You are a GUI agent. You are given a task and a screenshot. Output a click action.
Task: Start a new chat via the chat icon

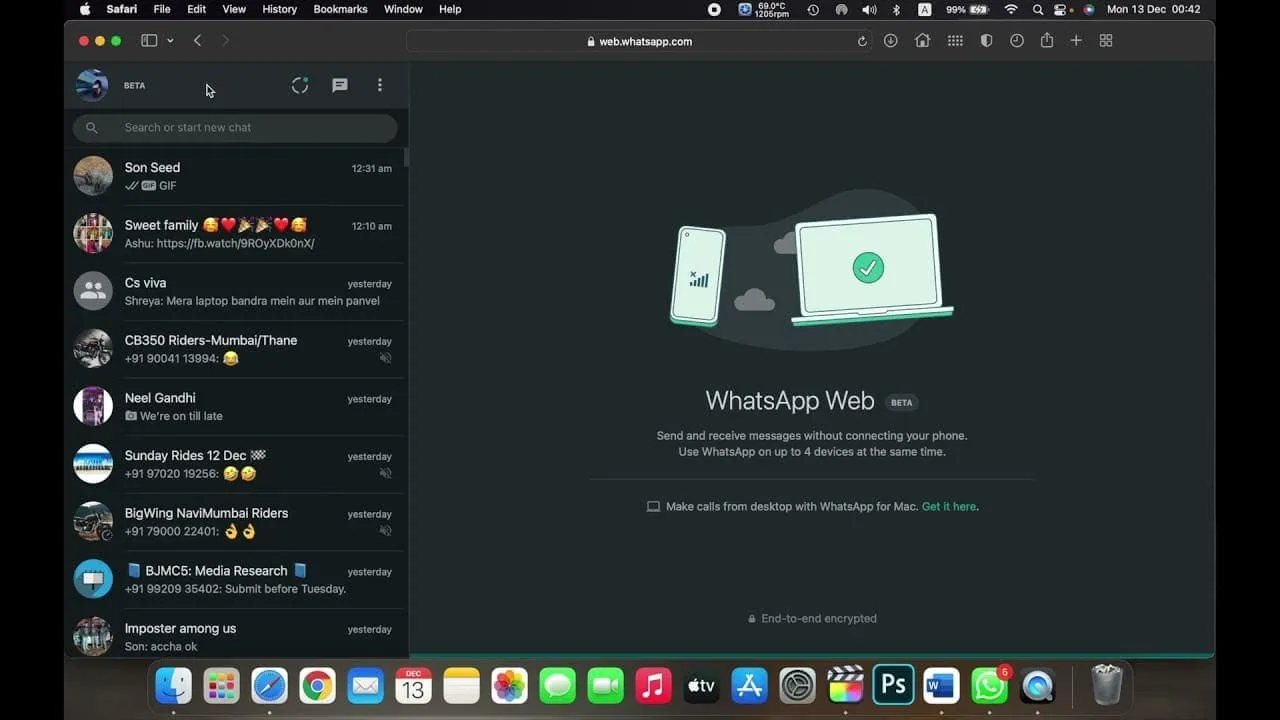click(340, 85)
